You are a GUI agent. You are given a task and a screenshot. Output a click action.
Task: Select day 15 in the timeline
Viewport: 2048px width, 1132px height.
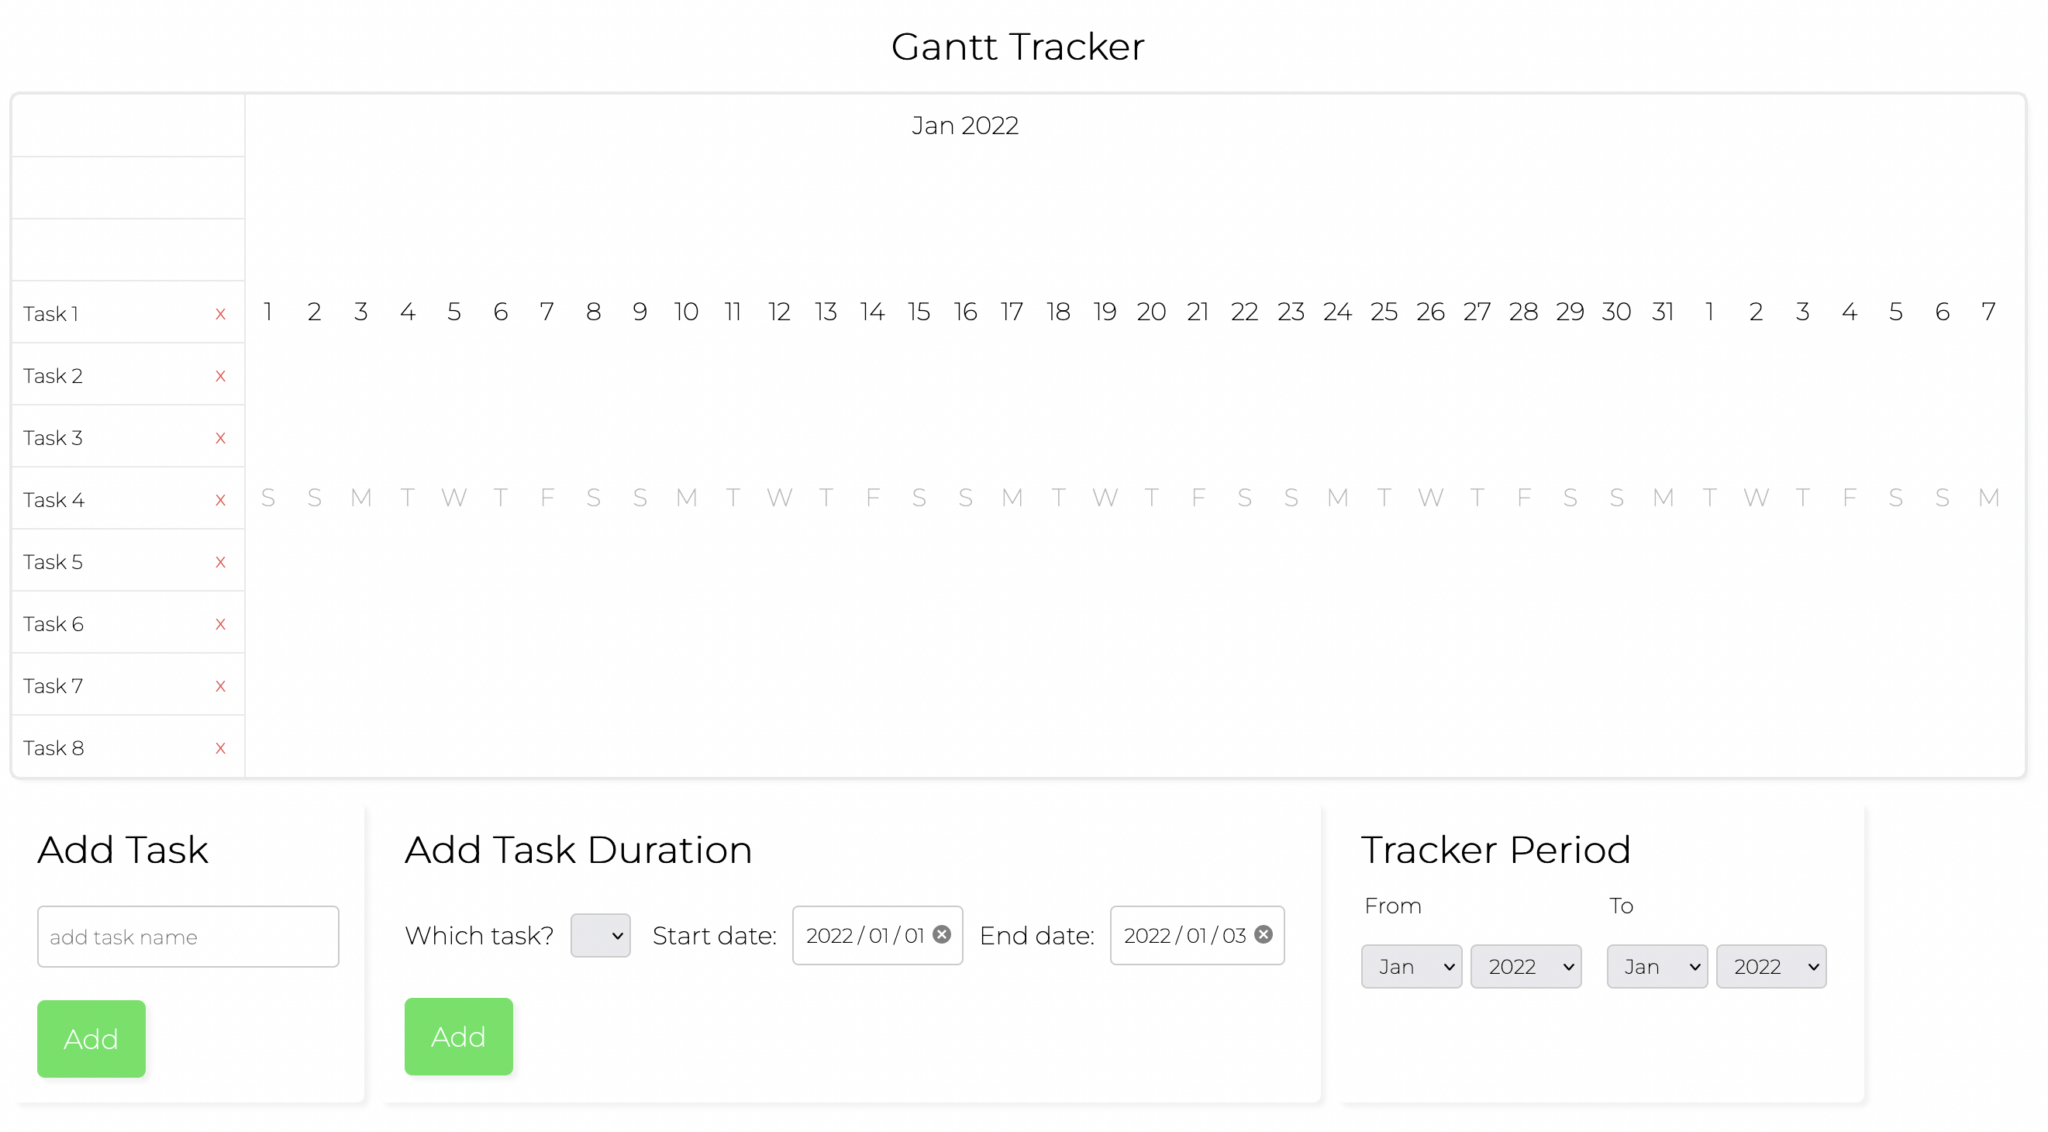tap(919, 312)
